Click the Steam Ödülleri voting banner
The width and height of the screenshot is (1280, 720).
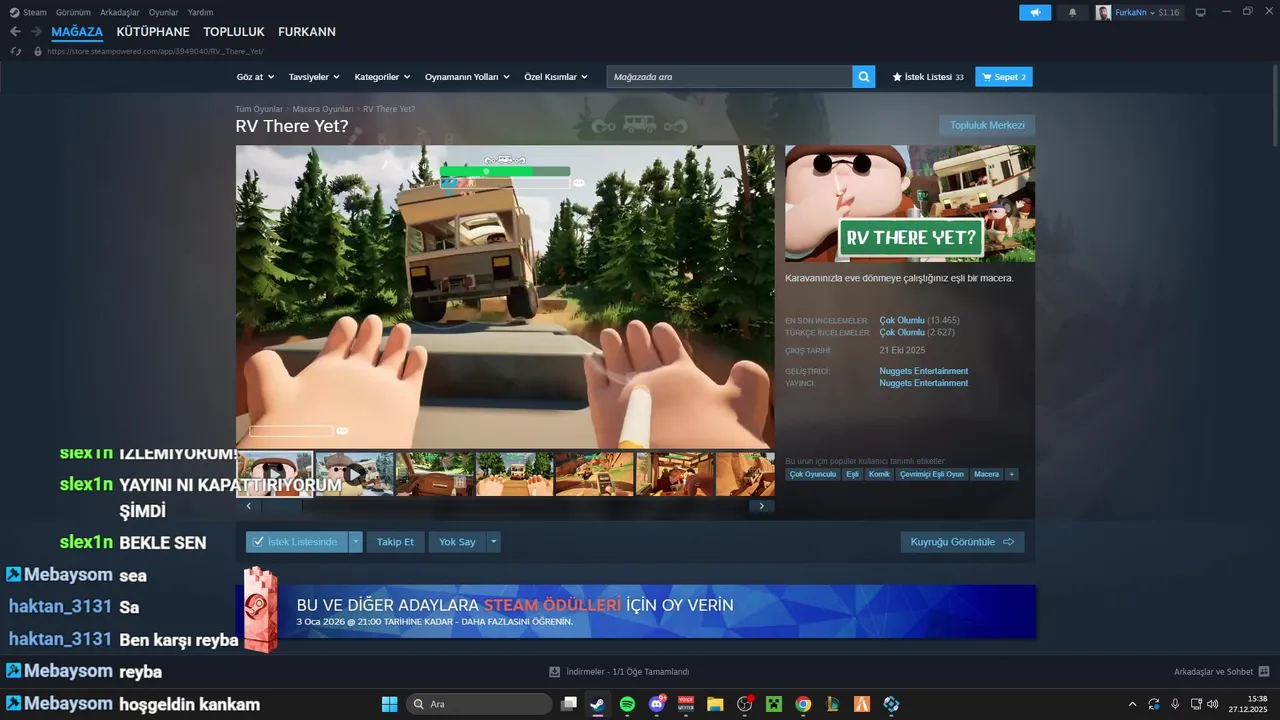(635, 611)
